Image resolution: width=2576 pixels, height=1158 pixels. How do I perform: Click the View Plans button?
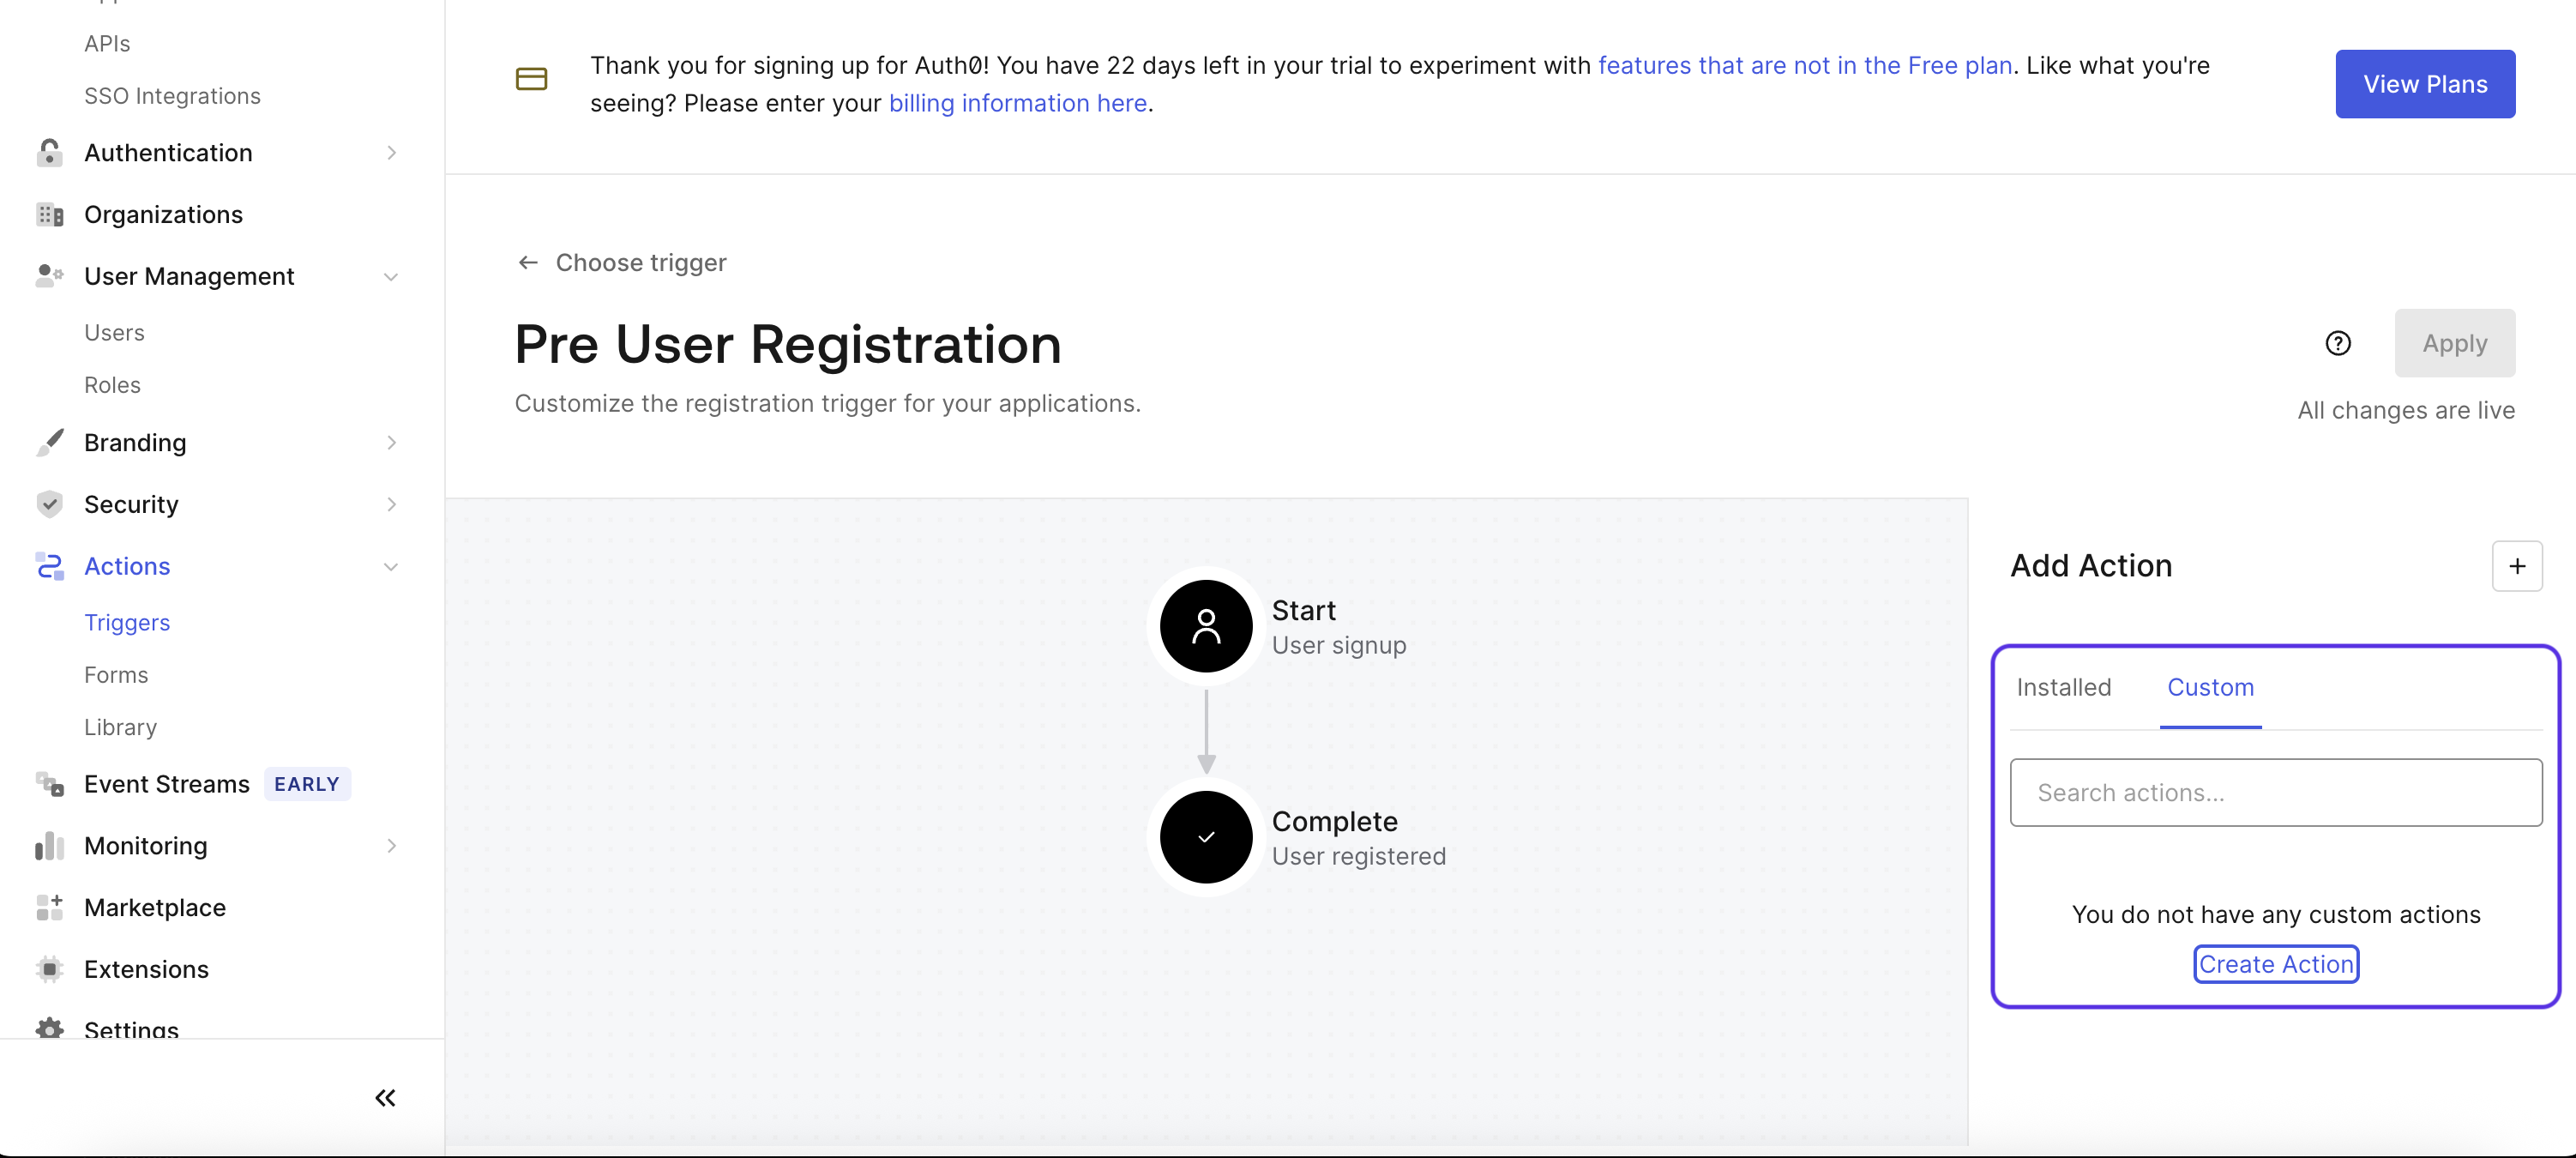[x=2424, y=84]
